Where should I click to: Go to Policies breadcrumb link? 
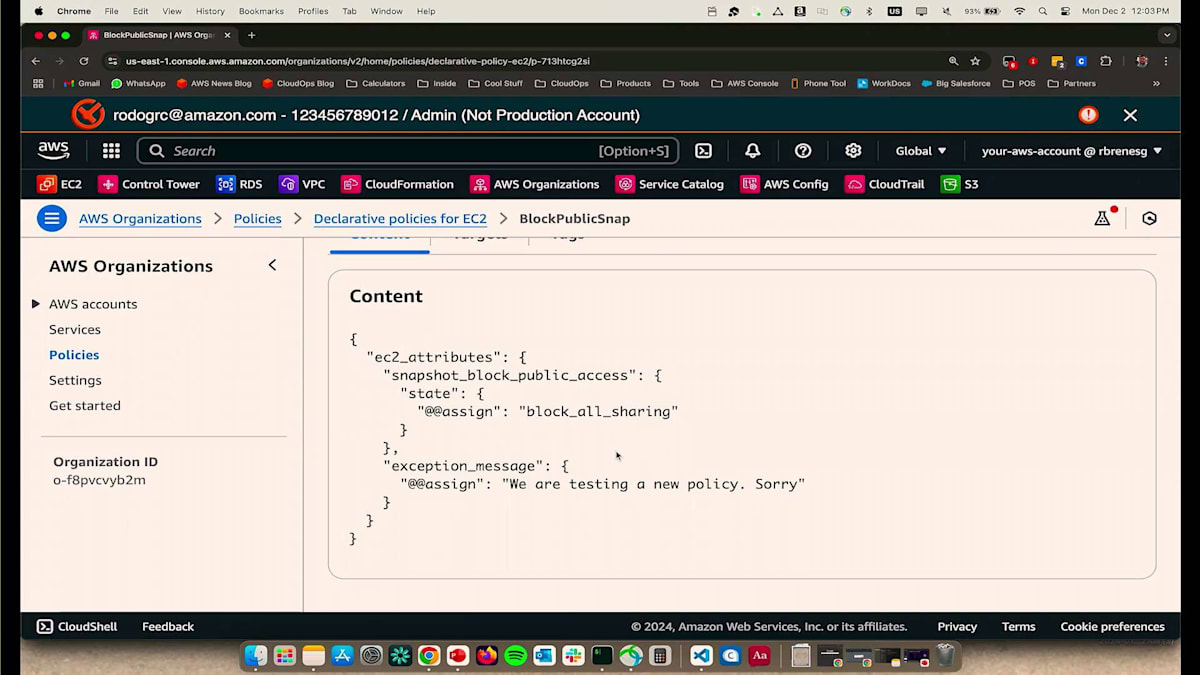point(257,218)
